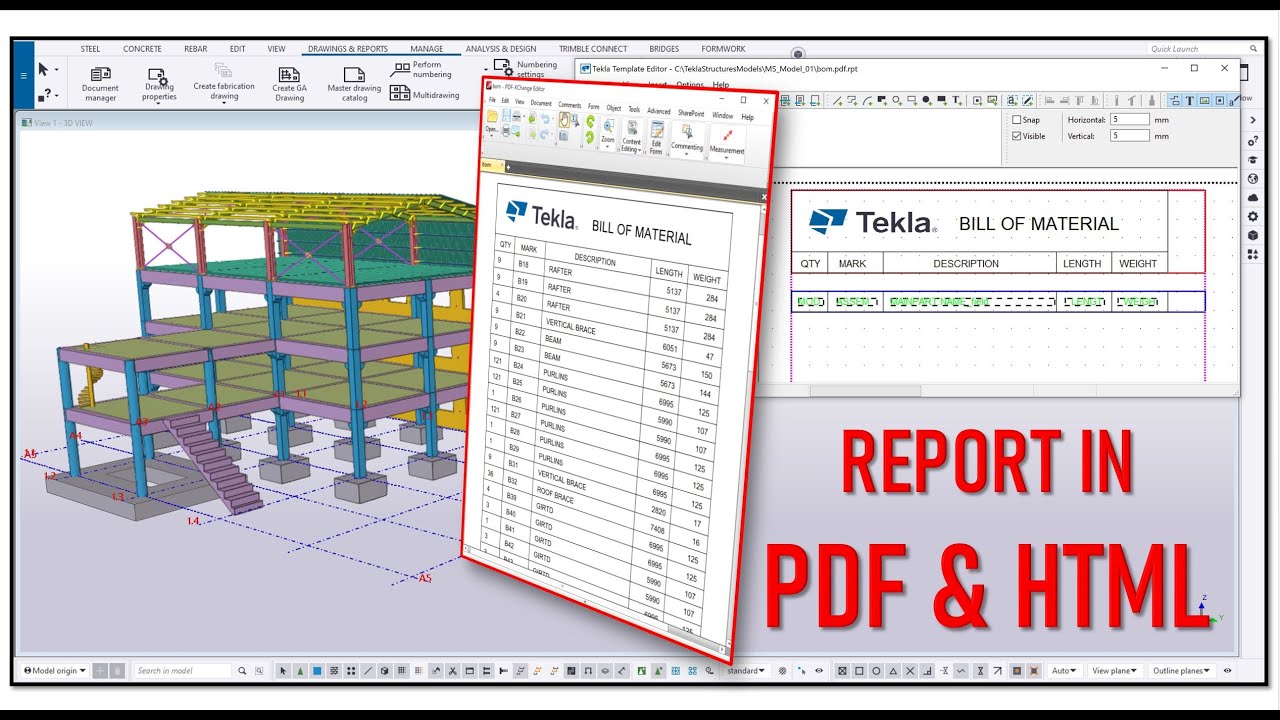This screenshot has width=1280, height=720.
Task: Open the Outline planes dropdown
Action: point(1180,671)
